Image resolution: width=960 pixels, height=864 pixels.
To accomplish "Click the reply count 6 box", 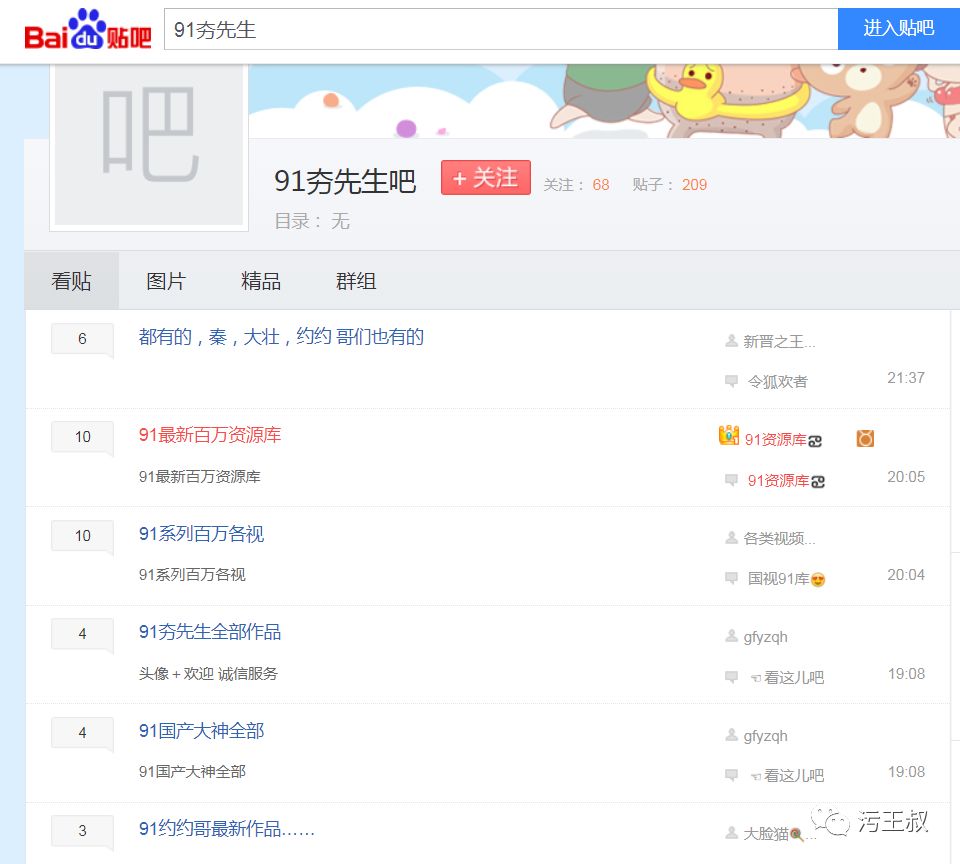I will [x=82, y=339].
